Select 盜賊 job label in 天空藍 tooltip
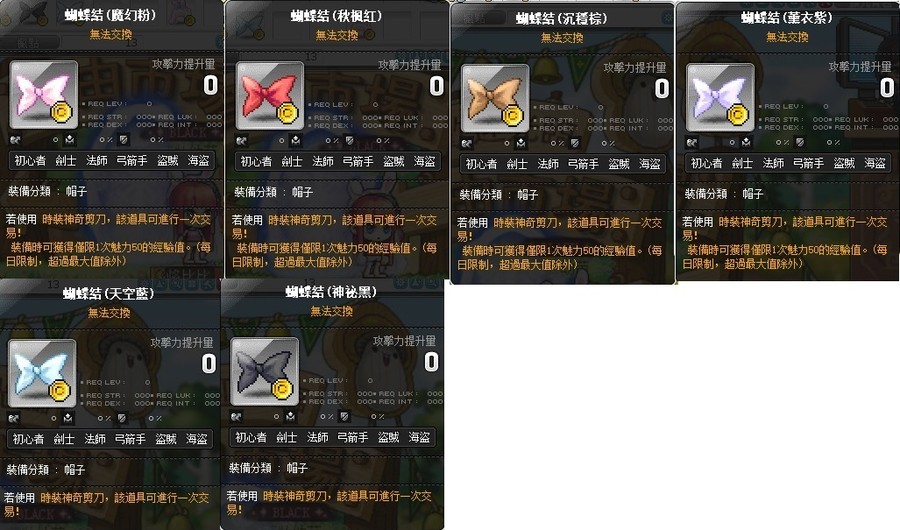The width and height of the screenshot is (900, 530). [x=166, y=439]
